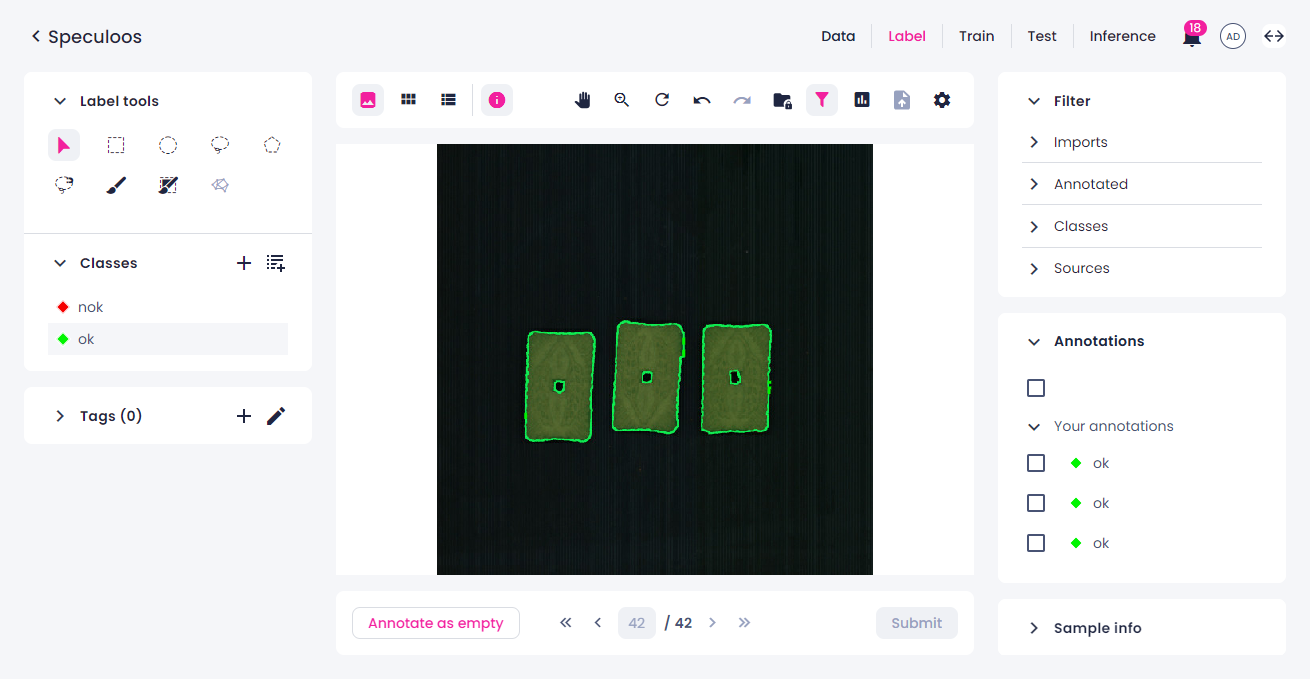
Task: Open labeling settings gear
Action: (x=942, y=100)
